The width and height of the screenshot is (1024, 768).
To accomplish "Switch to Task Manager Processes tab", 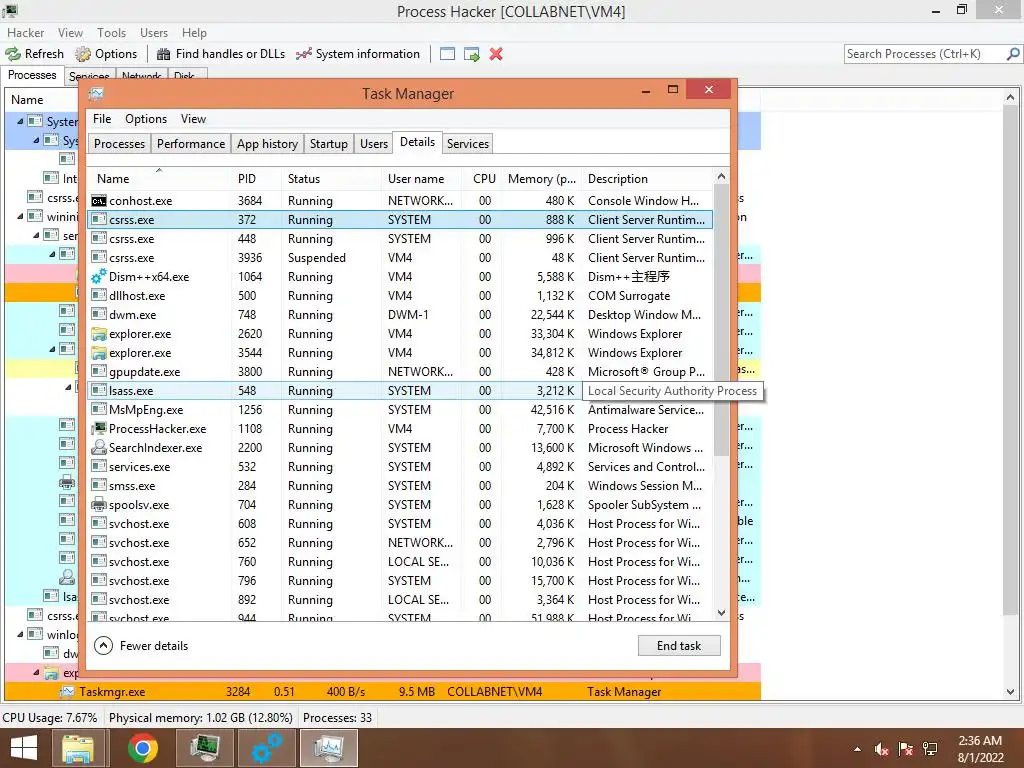I will [x=120, y=144].
